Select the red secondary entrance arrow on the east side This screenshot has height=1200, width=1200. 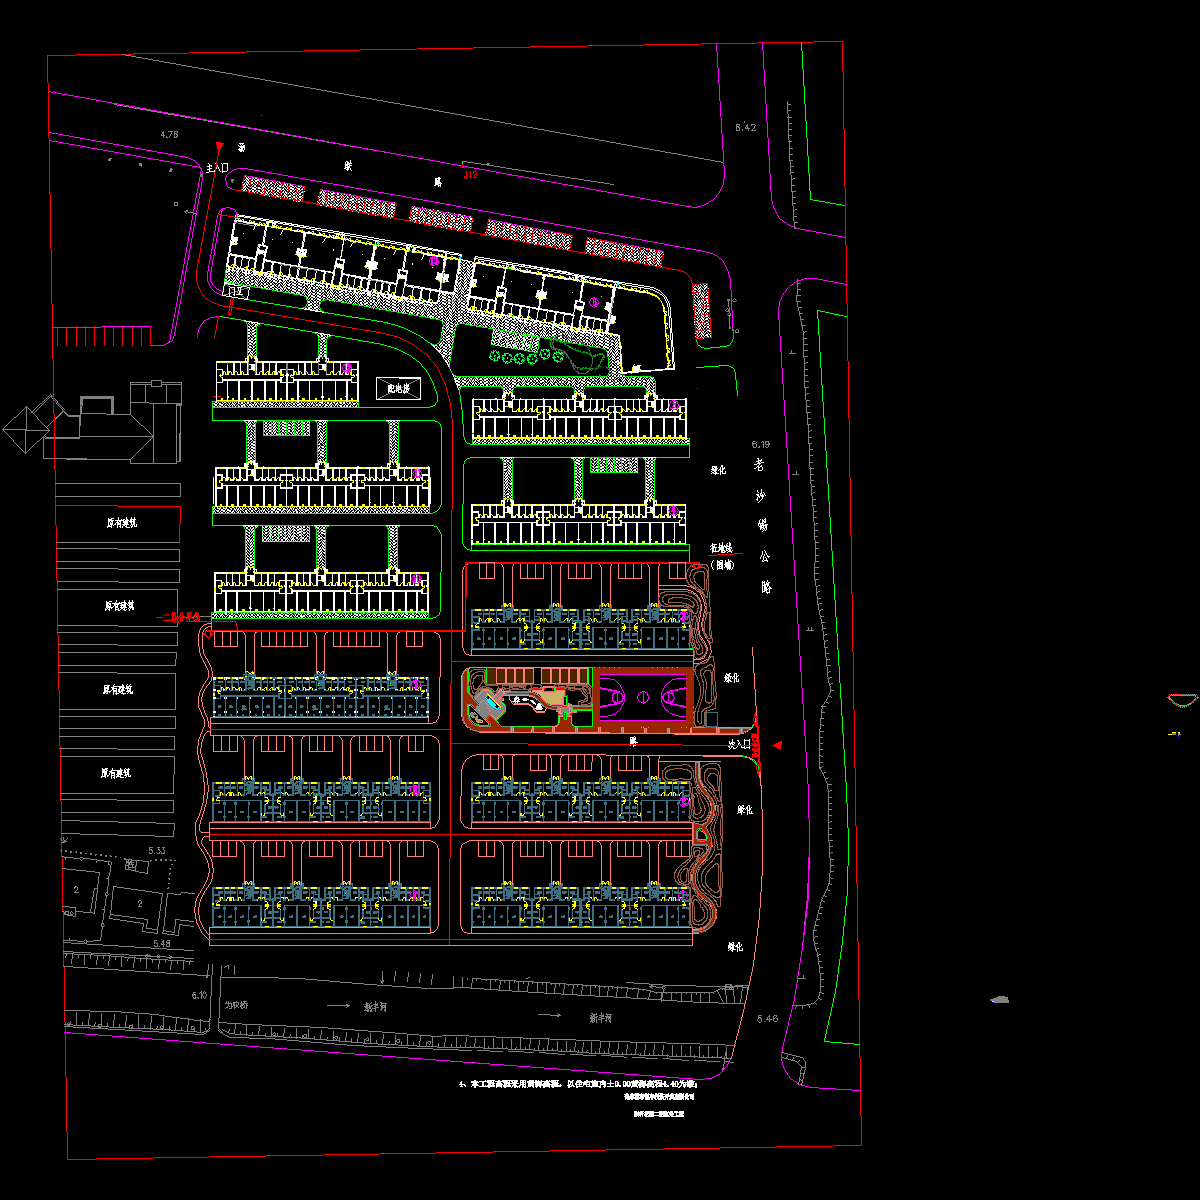point(778,746)
